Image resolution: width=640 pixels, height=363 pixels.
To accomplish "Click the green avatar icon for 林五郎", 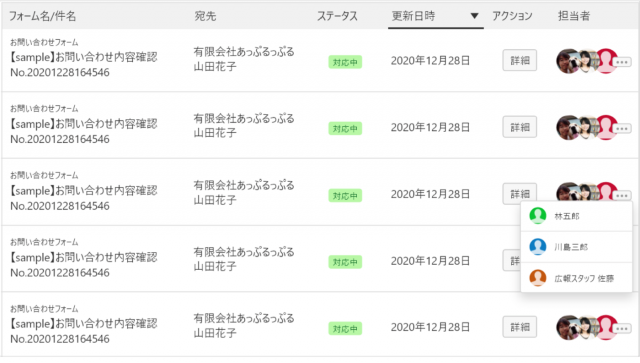I will (x=538, y=216).
